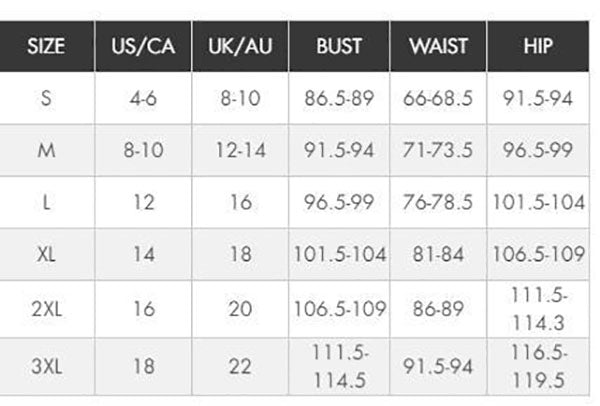The width and height of the screenshot is (600, 406).
Task: Click the L size label
Action: (x=46, y=202)
